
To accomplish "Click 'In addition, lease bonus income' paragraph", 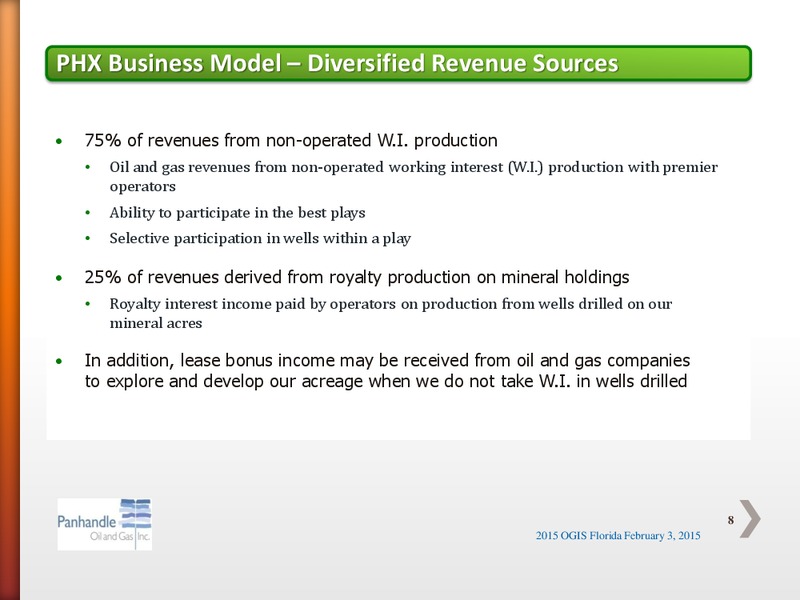I will point(387,371).
